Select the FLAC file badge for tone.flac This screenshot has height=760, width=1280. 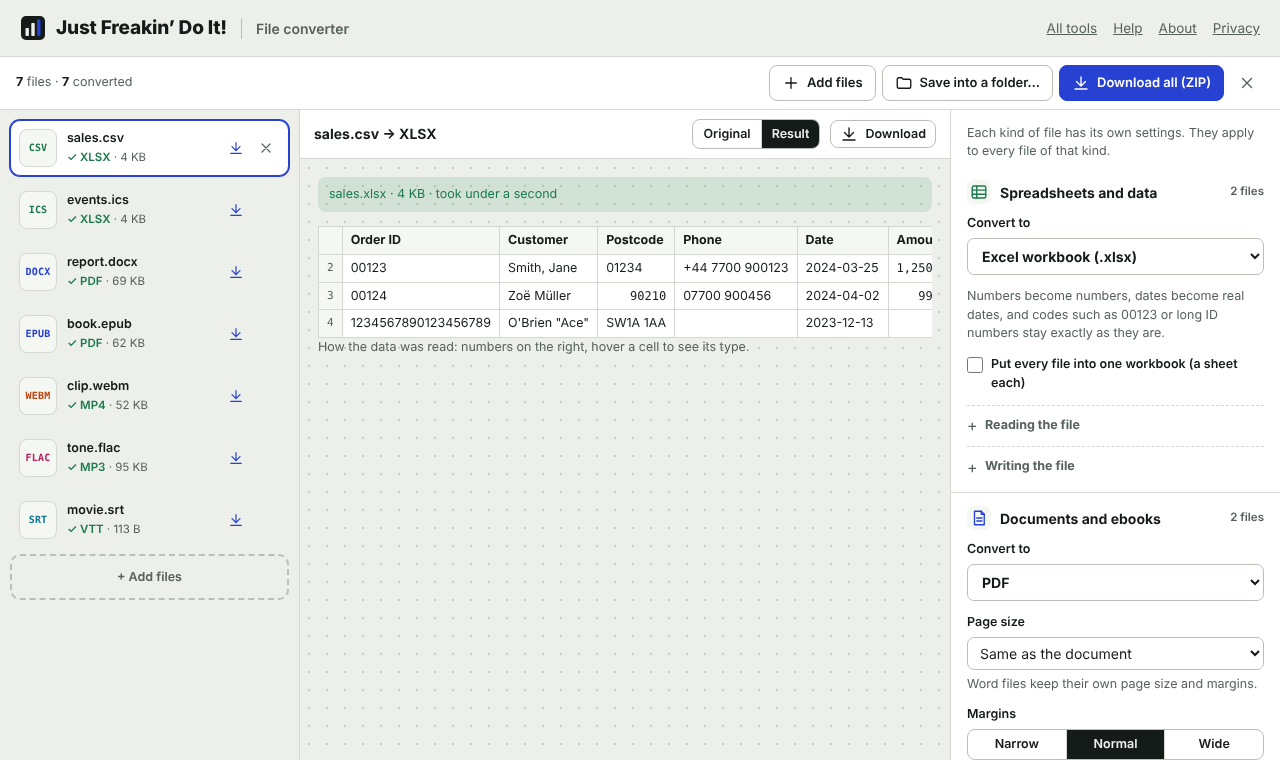pyautogui.click(x=38, y=458)
